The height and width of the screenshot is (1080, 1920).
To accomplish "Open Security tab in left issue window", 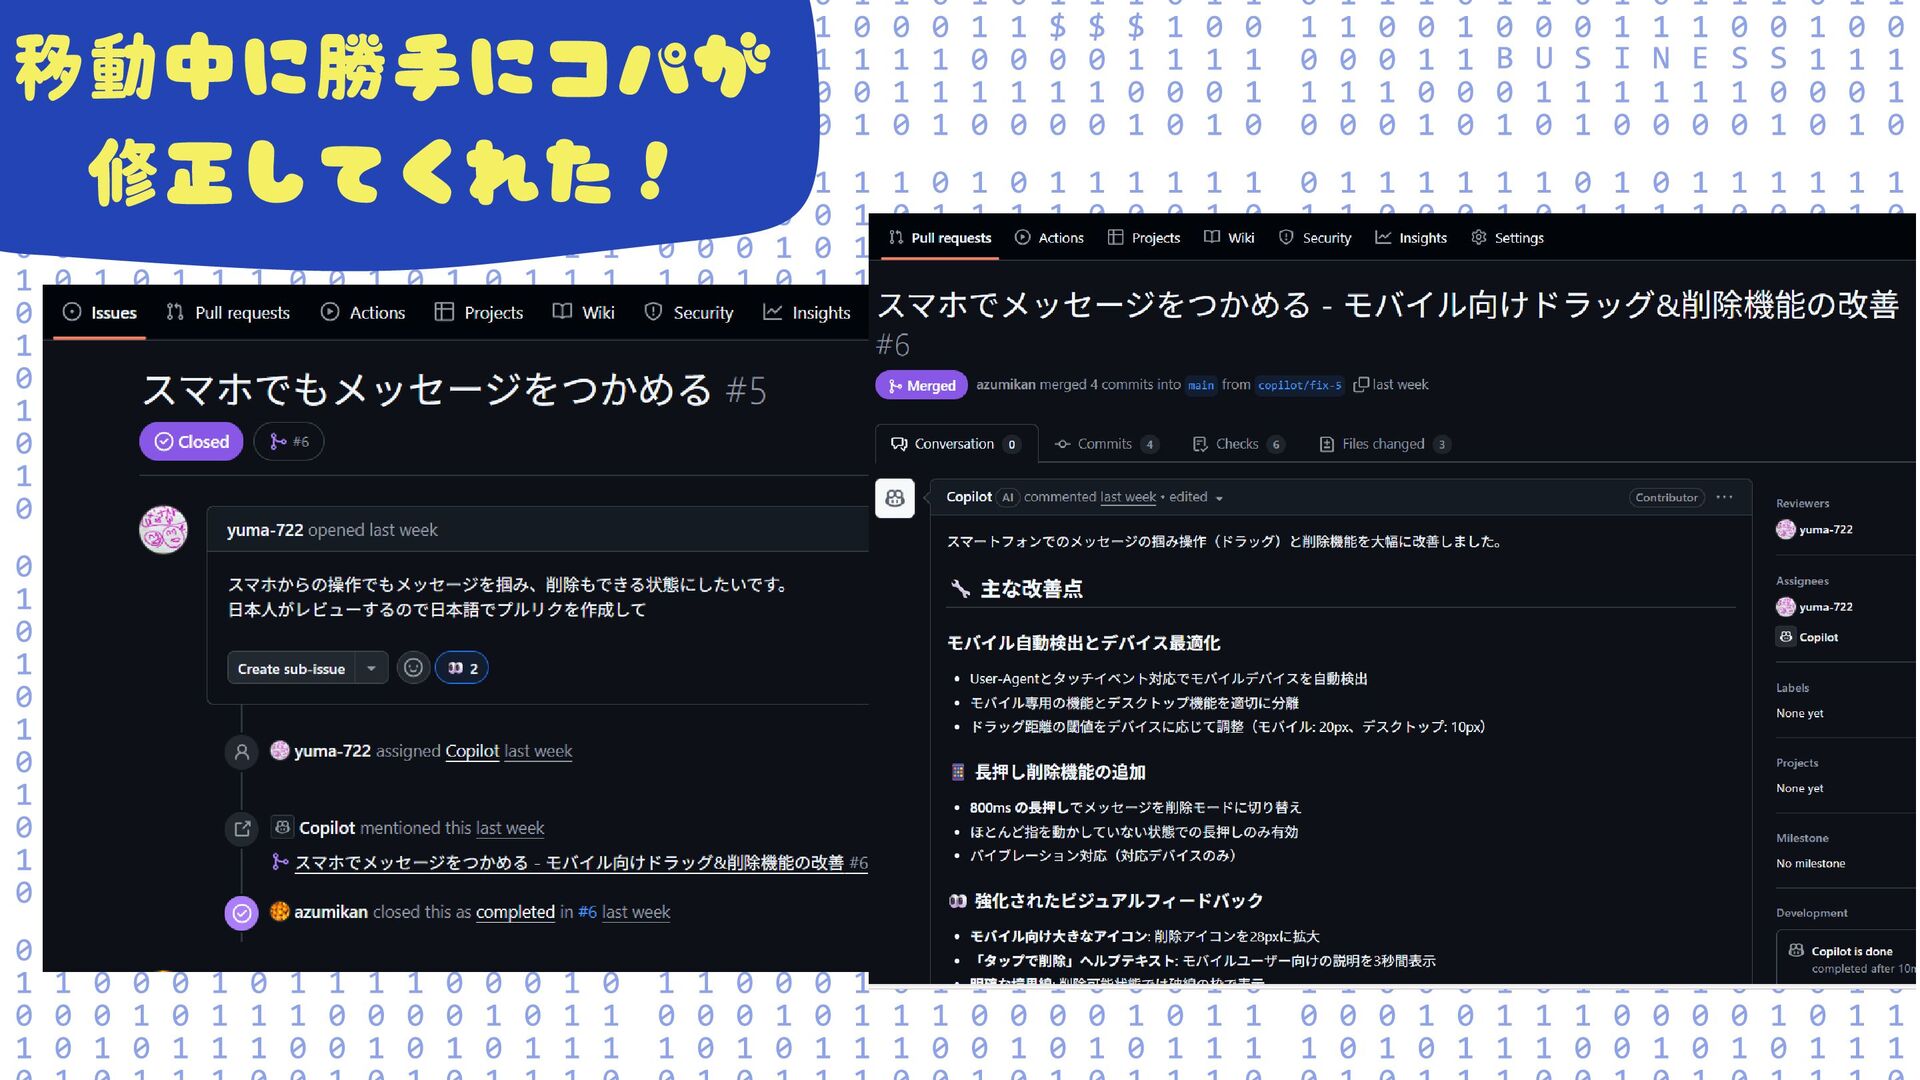I will point(689,312).
